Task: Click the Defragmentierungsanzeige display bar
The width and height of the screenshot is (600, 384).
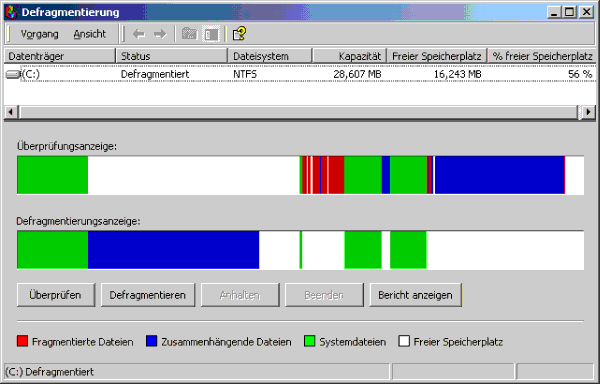Action: tap(300, 250)
